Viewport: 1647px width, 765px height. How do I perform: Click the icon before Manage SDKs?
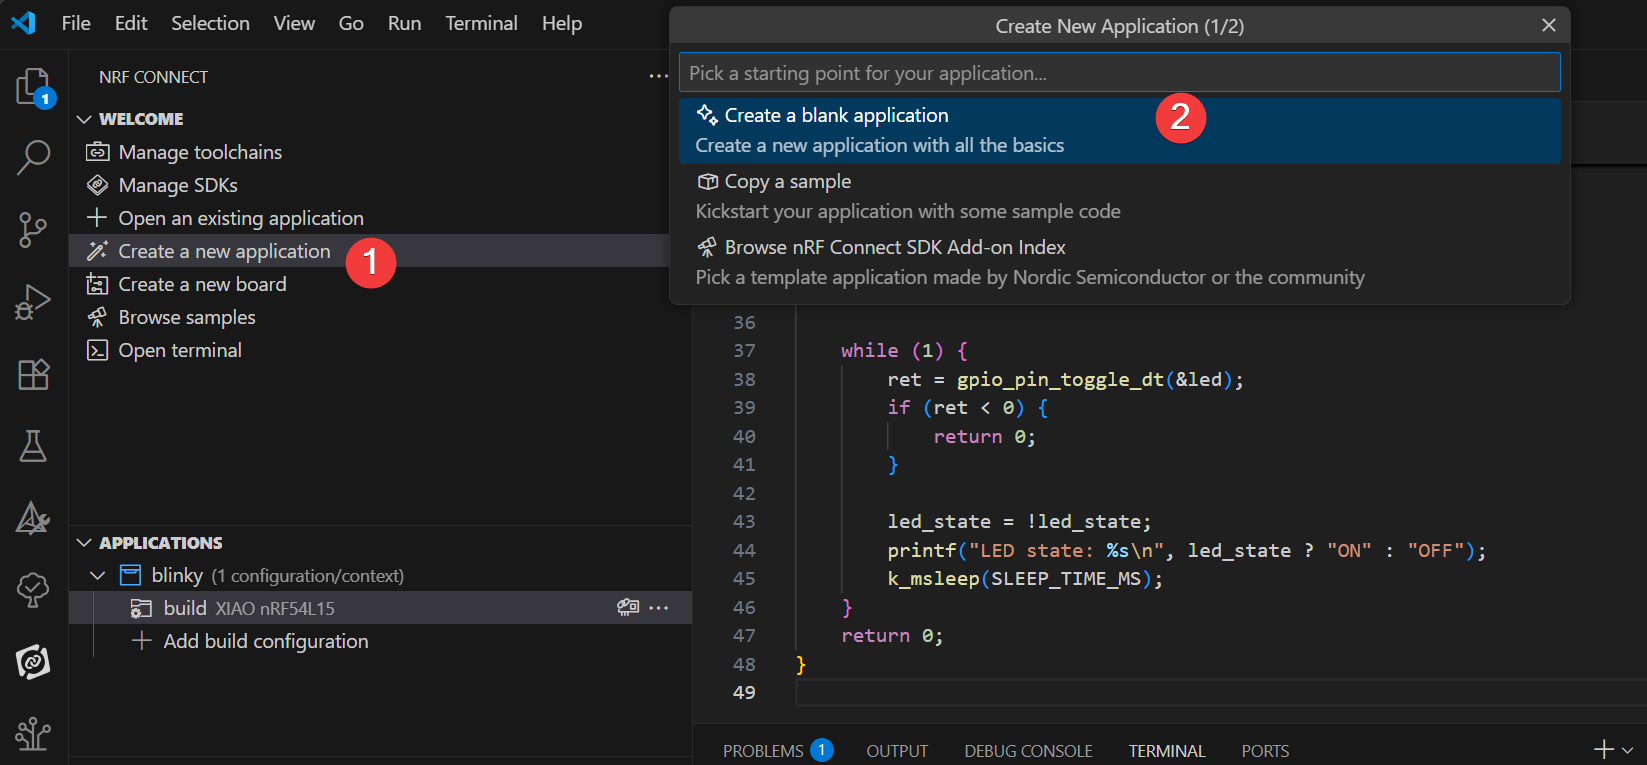coord(97,185)
